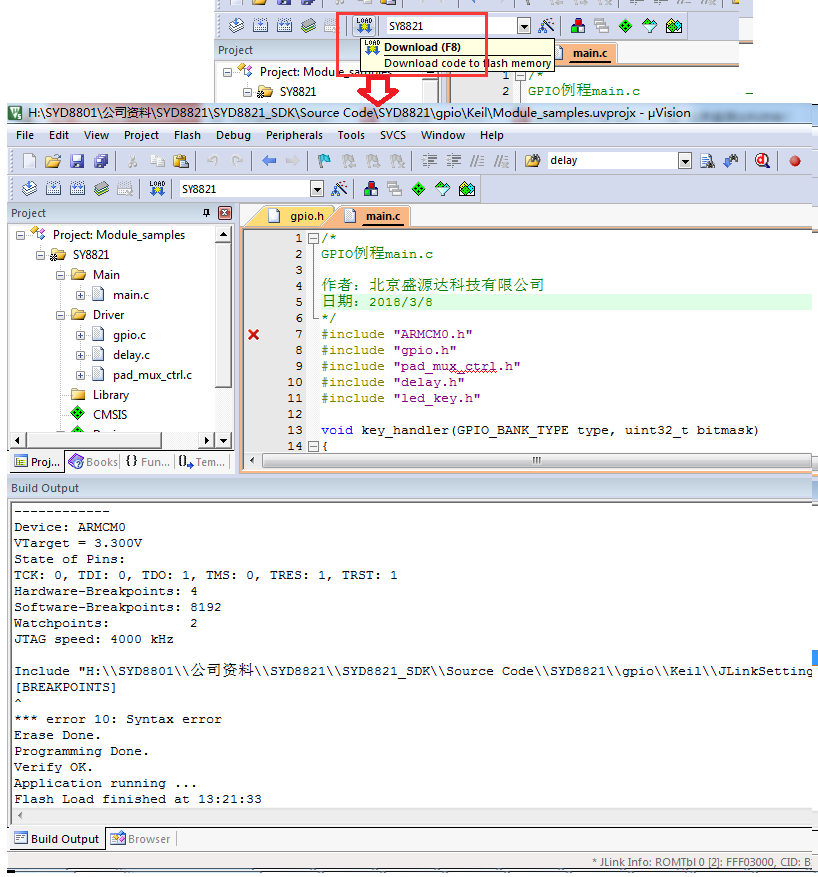Expand pad_mux_ctrl.c node in project tree
Viewport: 818px width, 877px height.
pyautogui.click(x=81, y=375)
